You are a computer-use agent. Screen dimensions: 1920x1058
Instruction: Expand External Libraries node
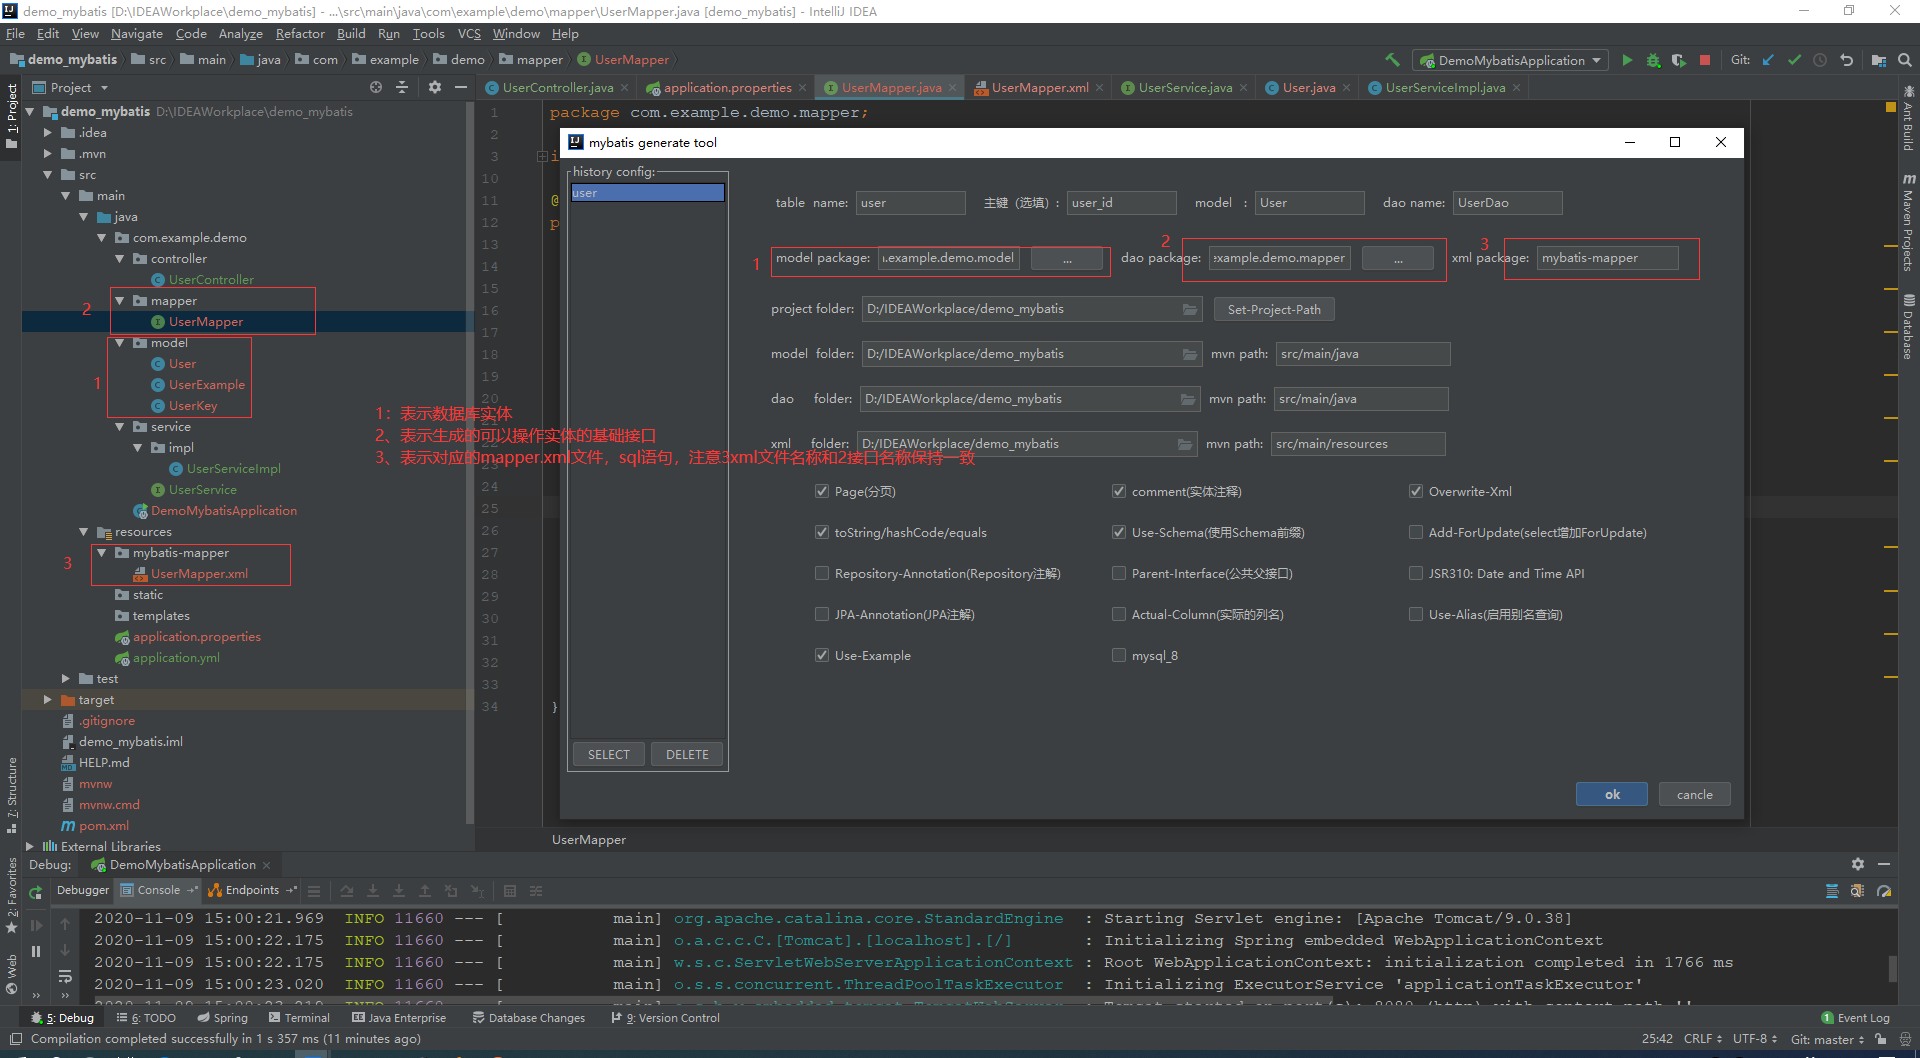[x=29, y=846]
